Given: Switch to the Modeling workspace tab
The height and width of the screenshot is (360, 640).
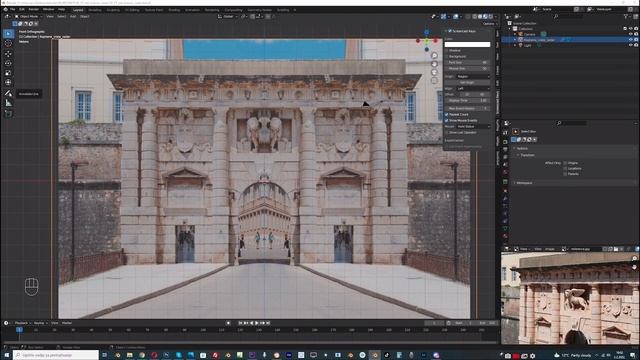Looking at the screenshot, I should point(95,10).
